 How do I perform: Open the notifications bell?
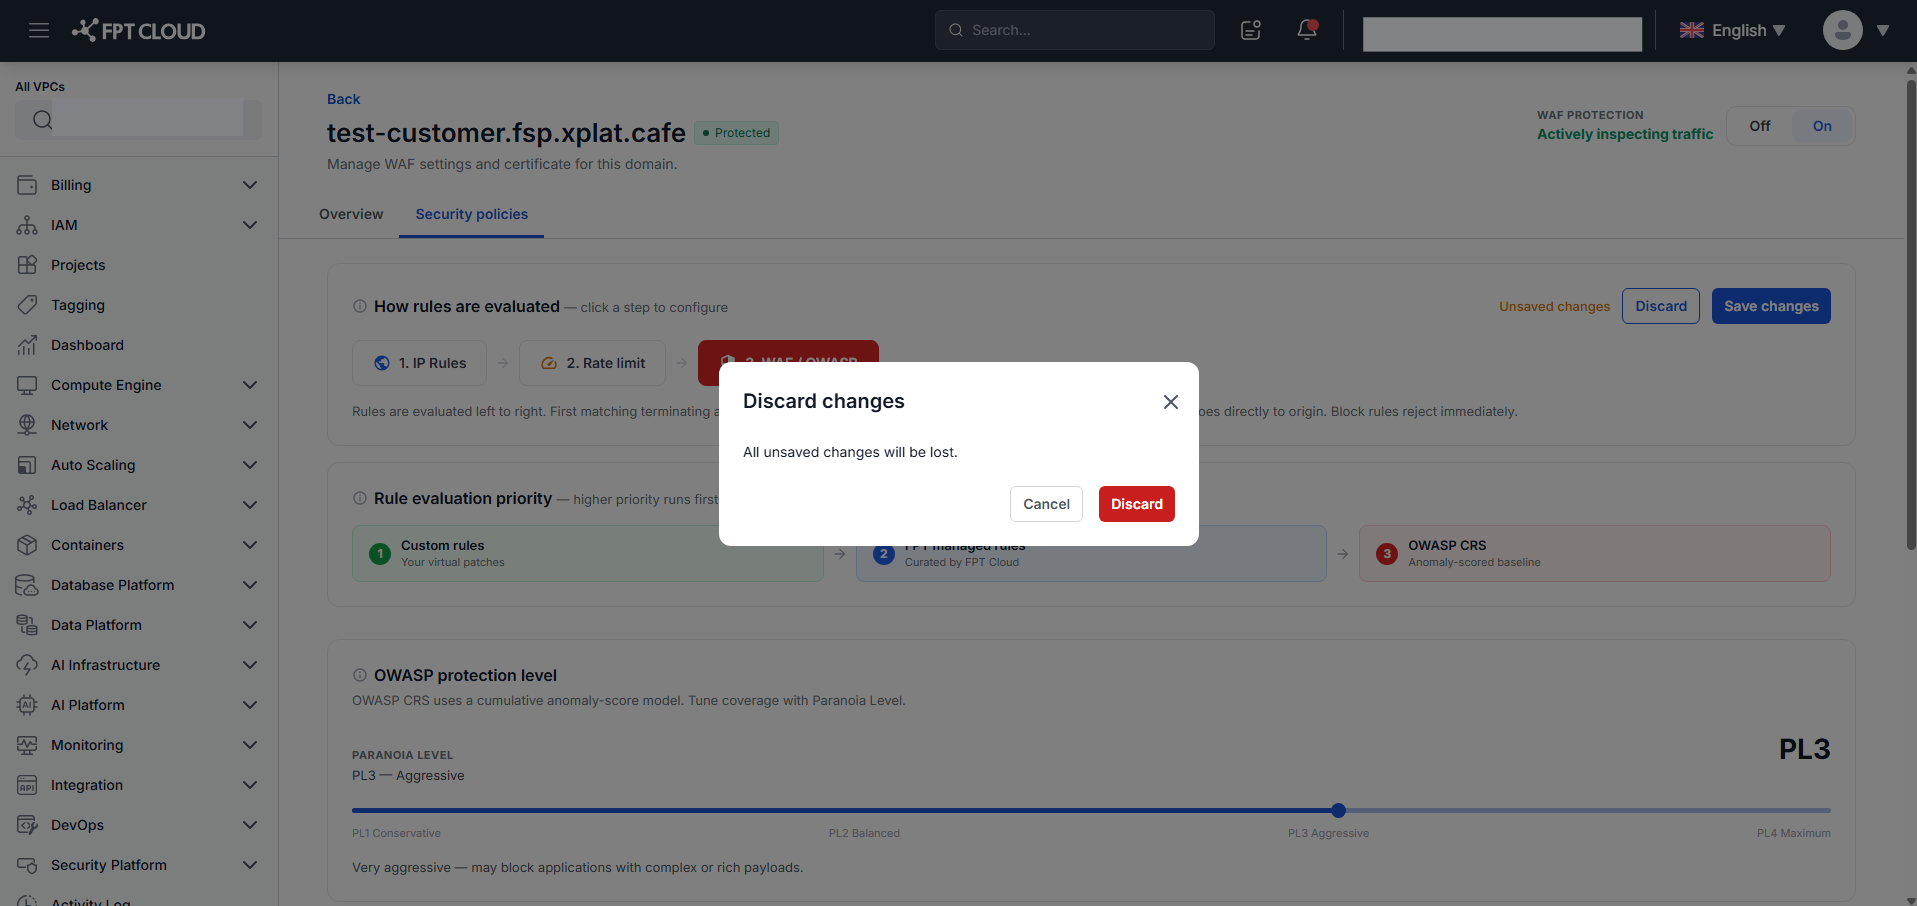pos(1307,30)
